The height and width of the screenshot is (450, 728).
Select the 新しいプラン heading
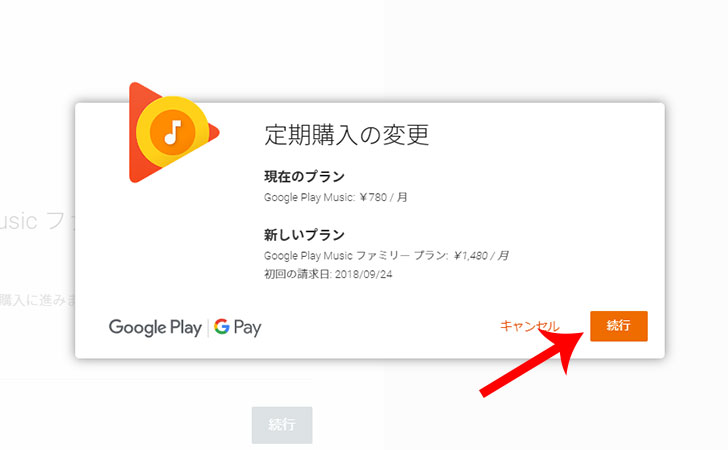point(304,235)
